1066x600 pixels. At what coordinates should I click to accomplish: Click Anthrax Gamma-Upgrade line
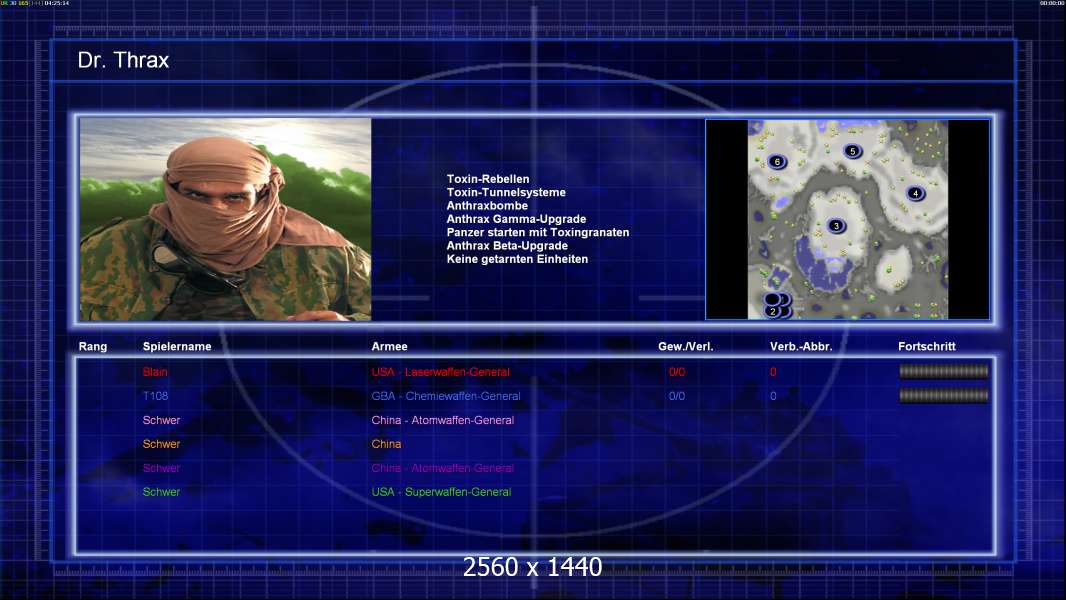coord(516,219)
